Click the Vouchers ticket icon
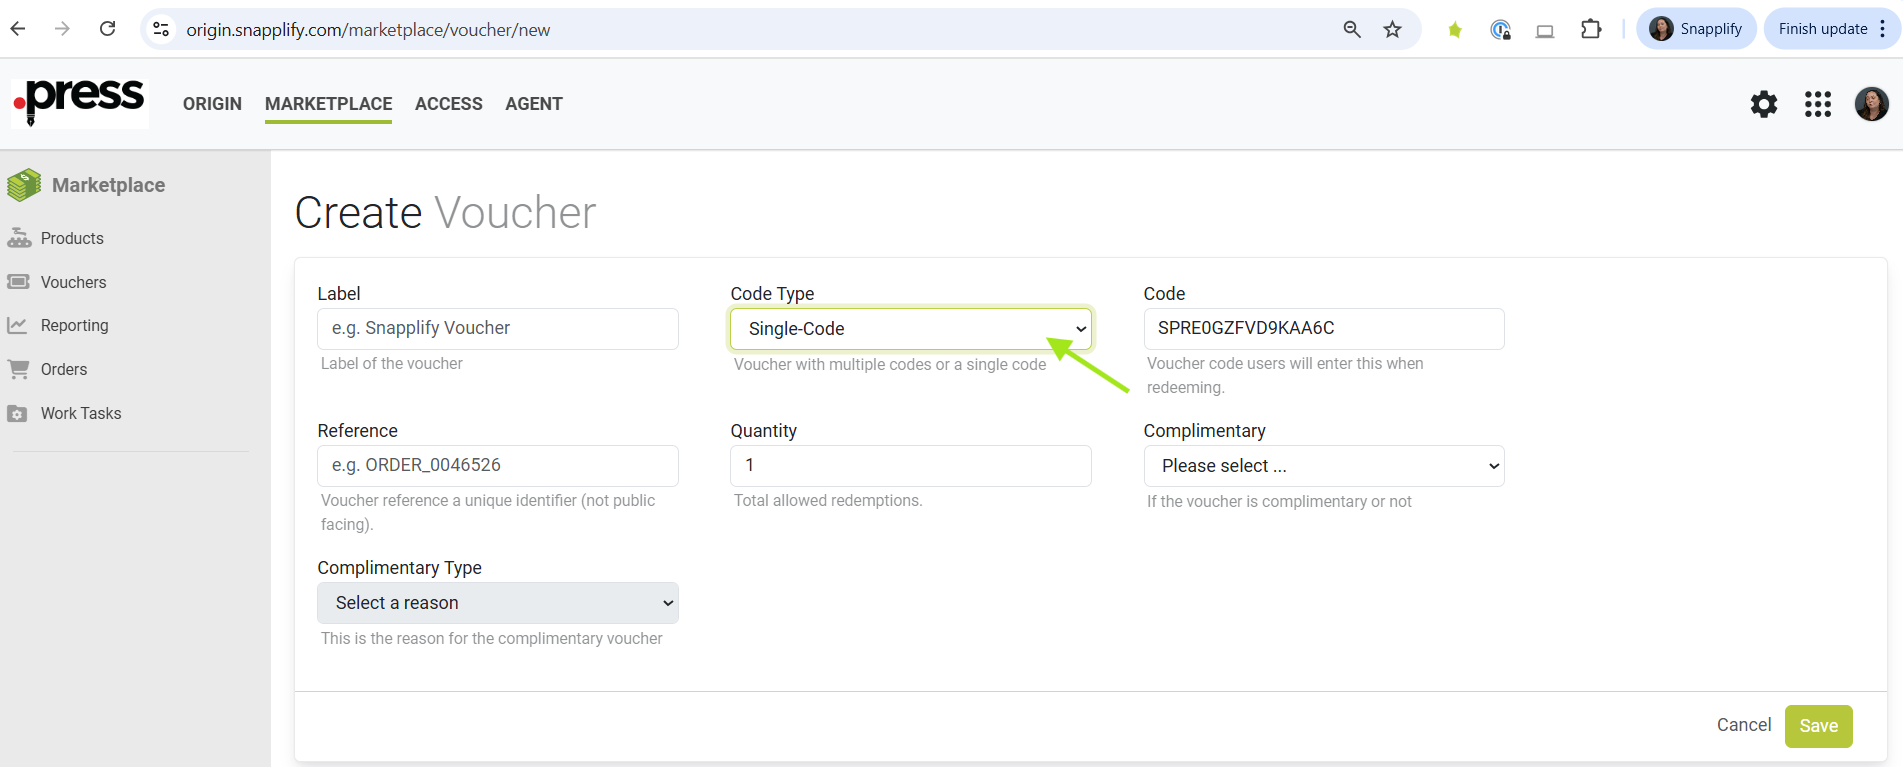This screenshot has width=1903, height=767. tap(18, 282)
